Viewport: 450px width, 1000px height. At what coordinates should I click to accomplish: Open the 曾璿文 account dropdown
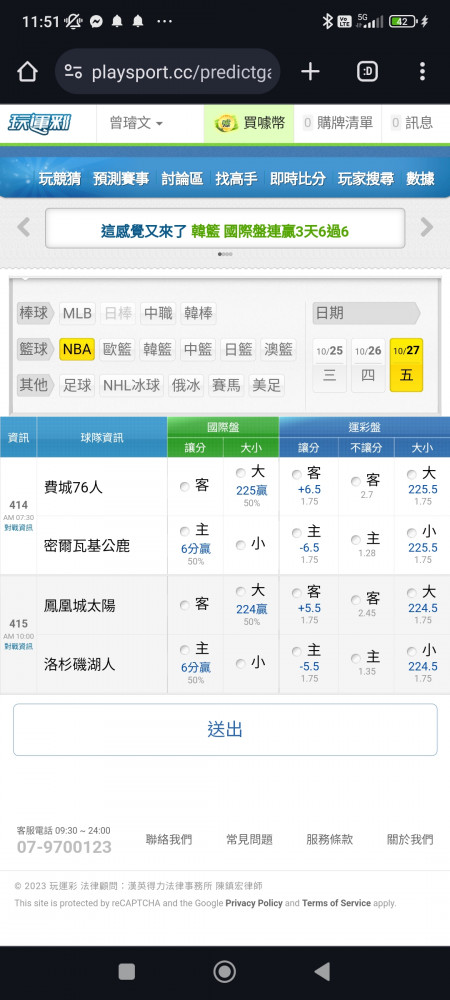pos(136,123)
